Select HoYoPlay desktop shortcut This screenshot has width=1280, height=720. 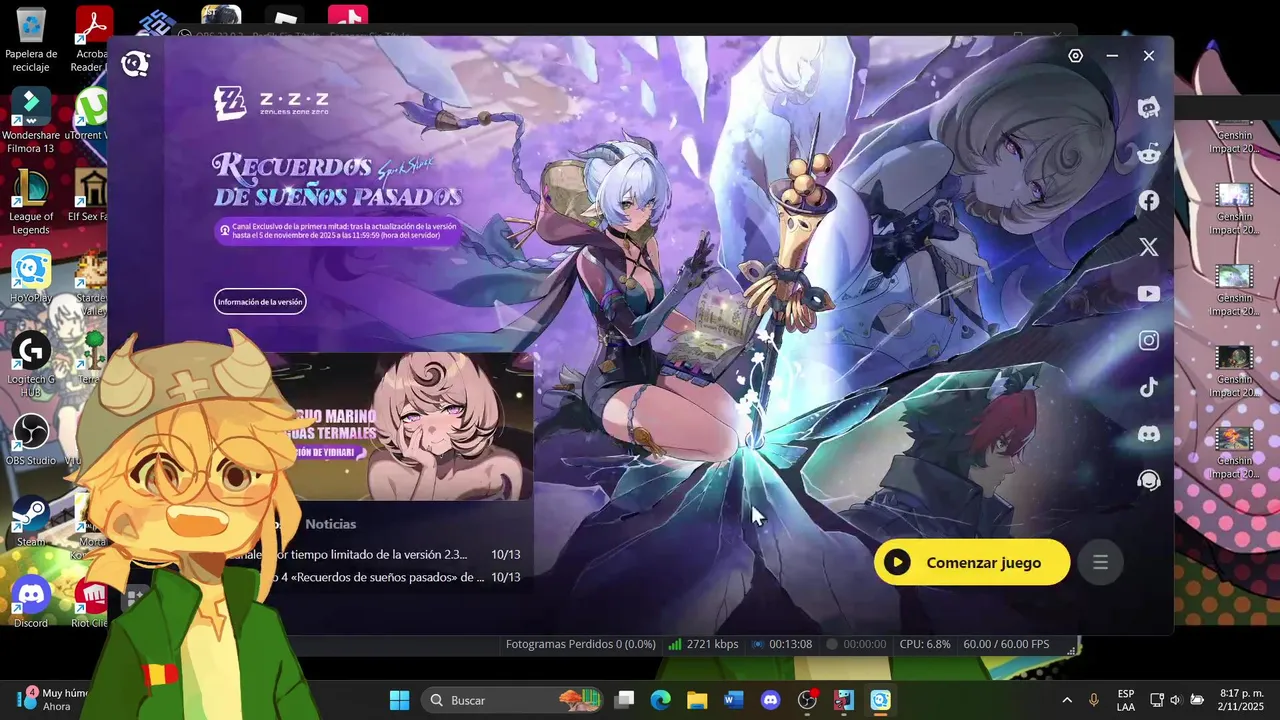(x=31, y=277)
